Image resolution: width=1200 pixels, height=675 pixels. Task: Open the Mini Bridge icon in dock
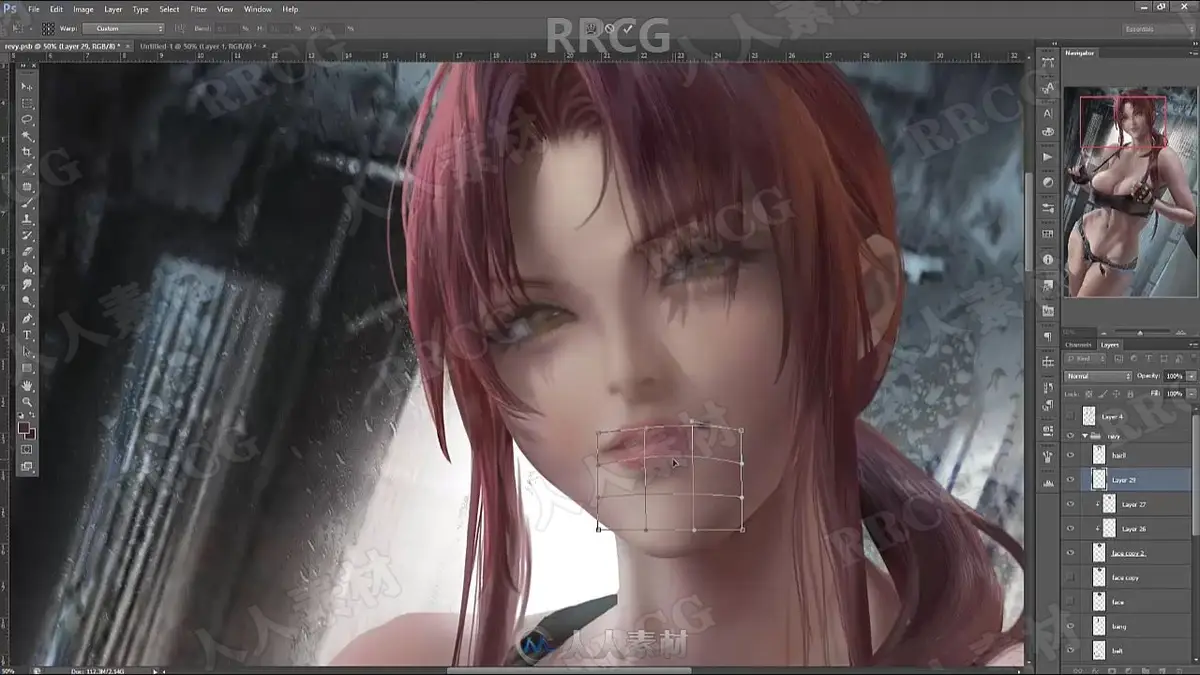pyautogui.click(x=1048, y=312)
